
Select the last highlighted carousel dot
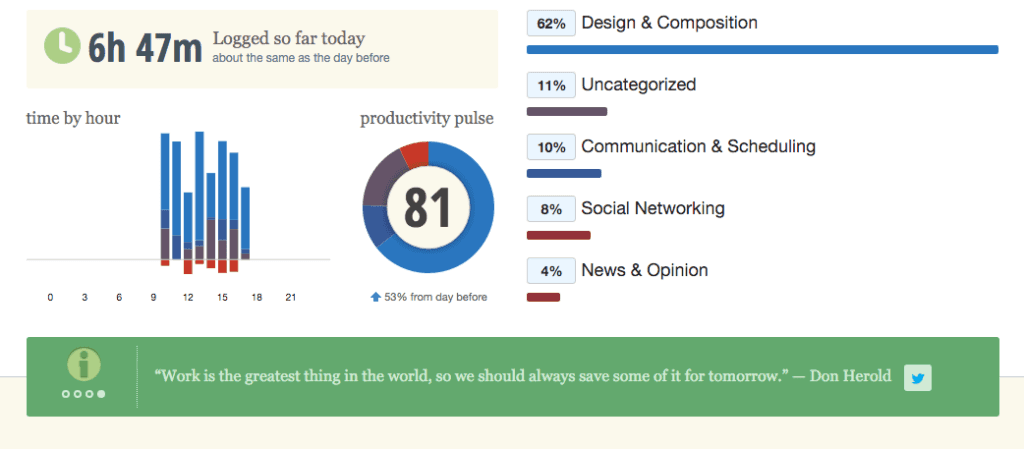click(x=101, y=394)
